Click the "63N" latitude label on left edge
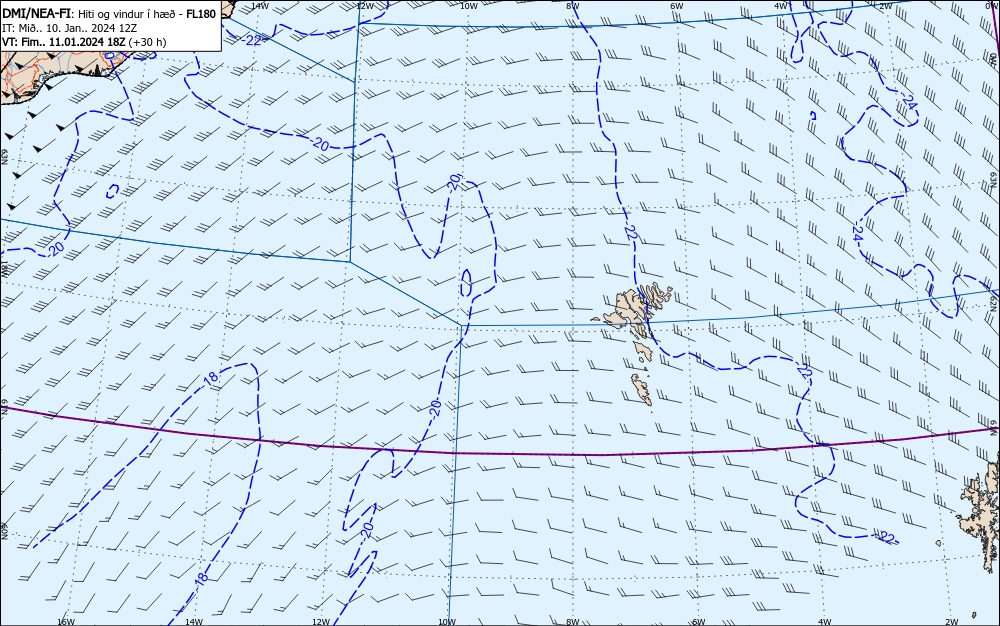The height and width of the screenshot is (626, 1000). click(x=4, y=157)
